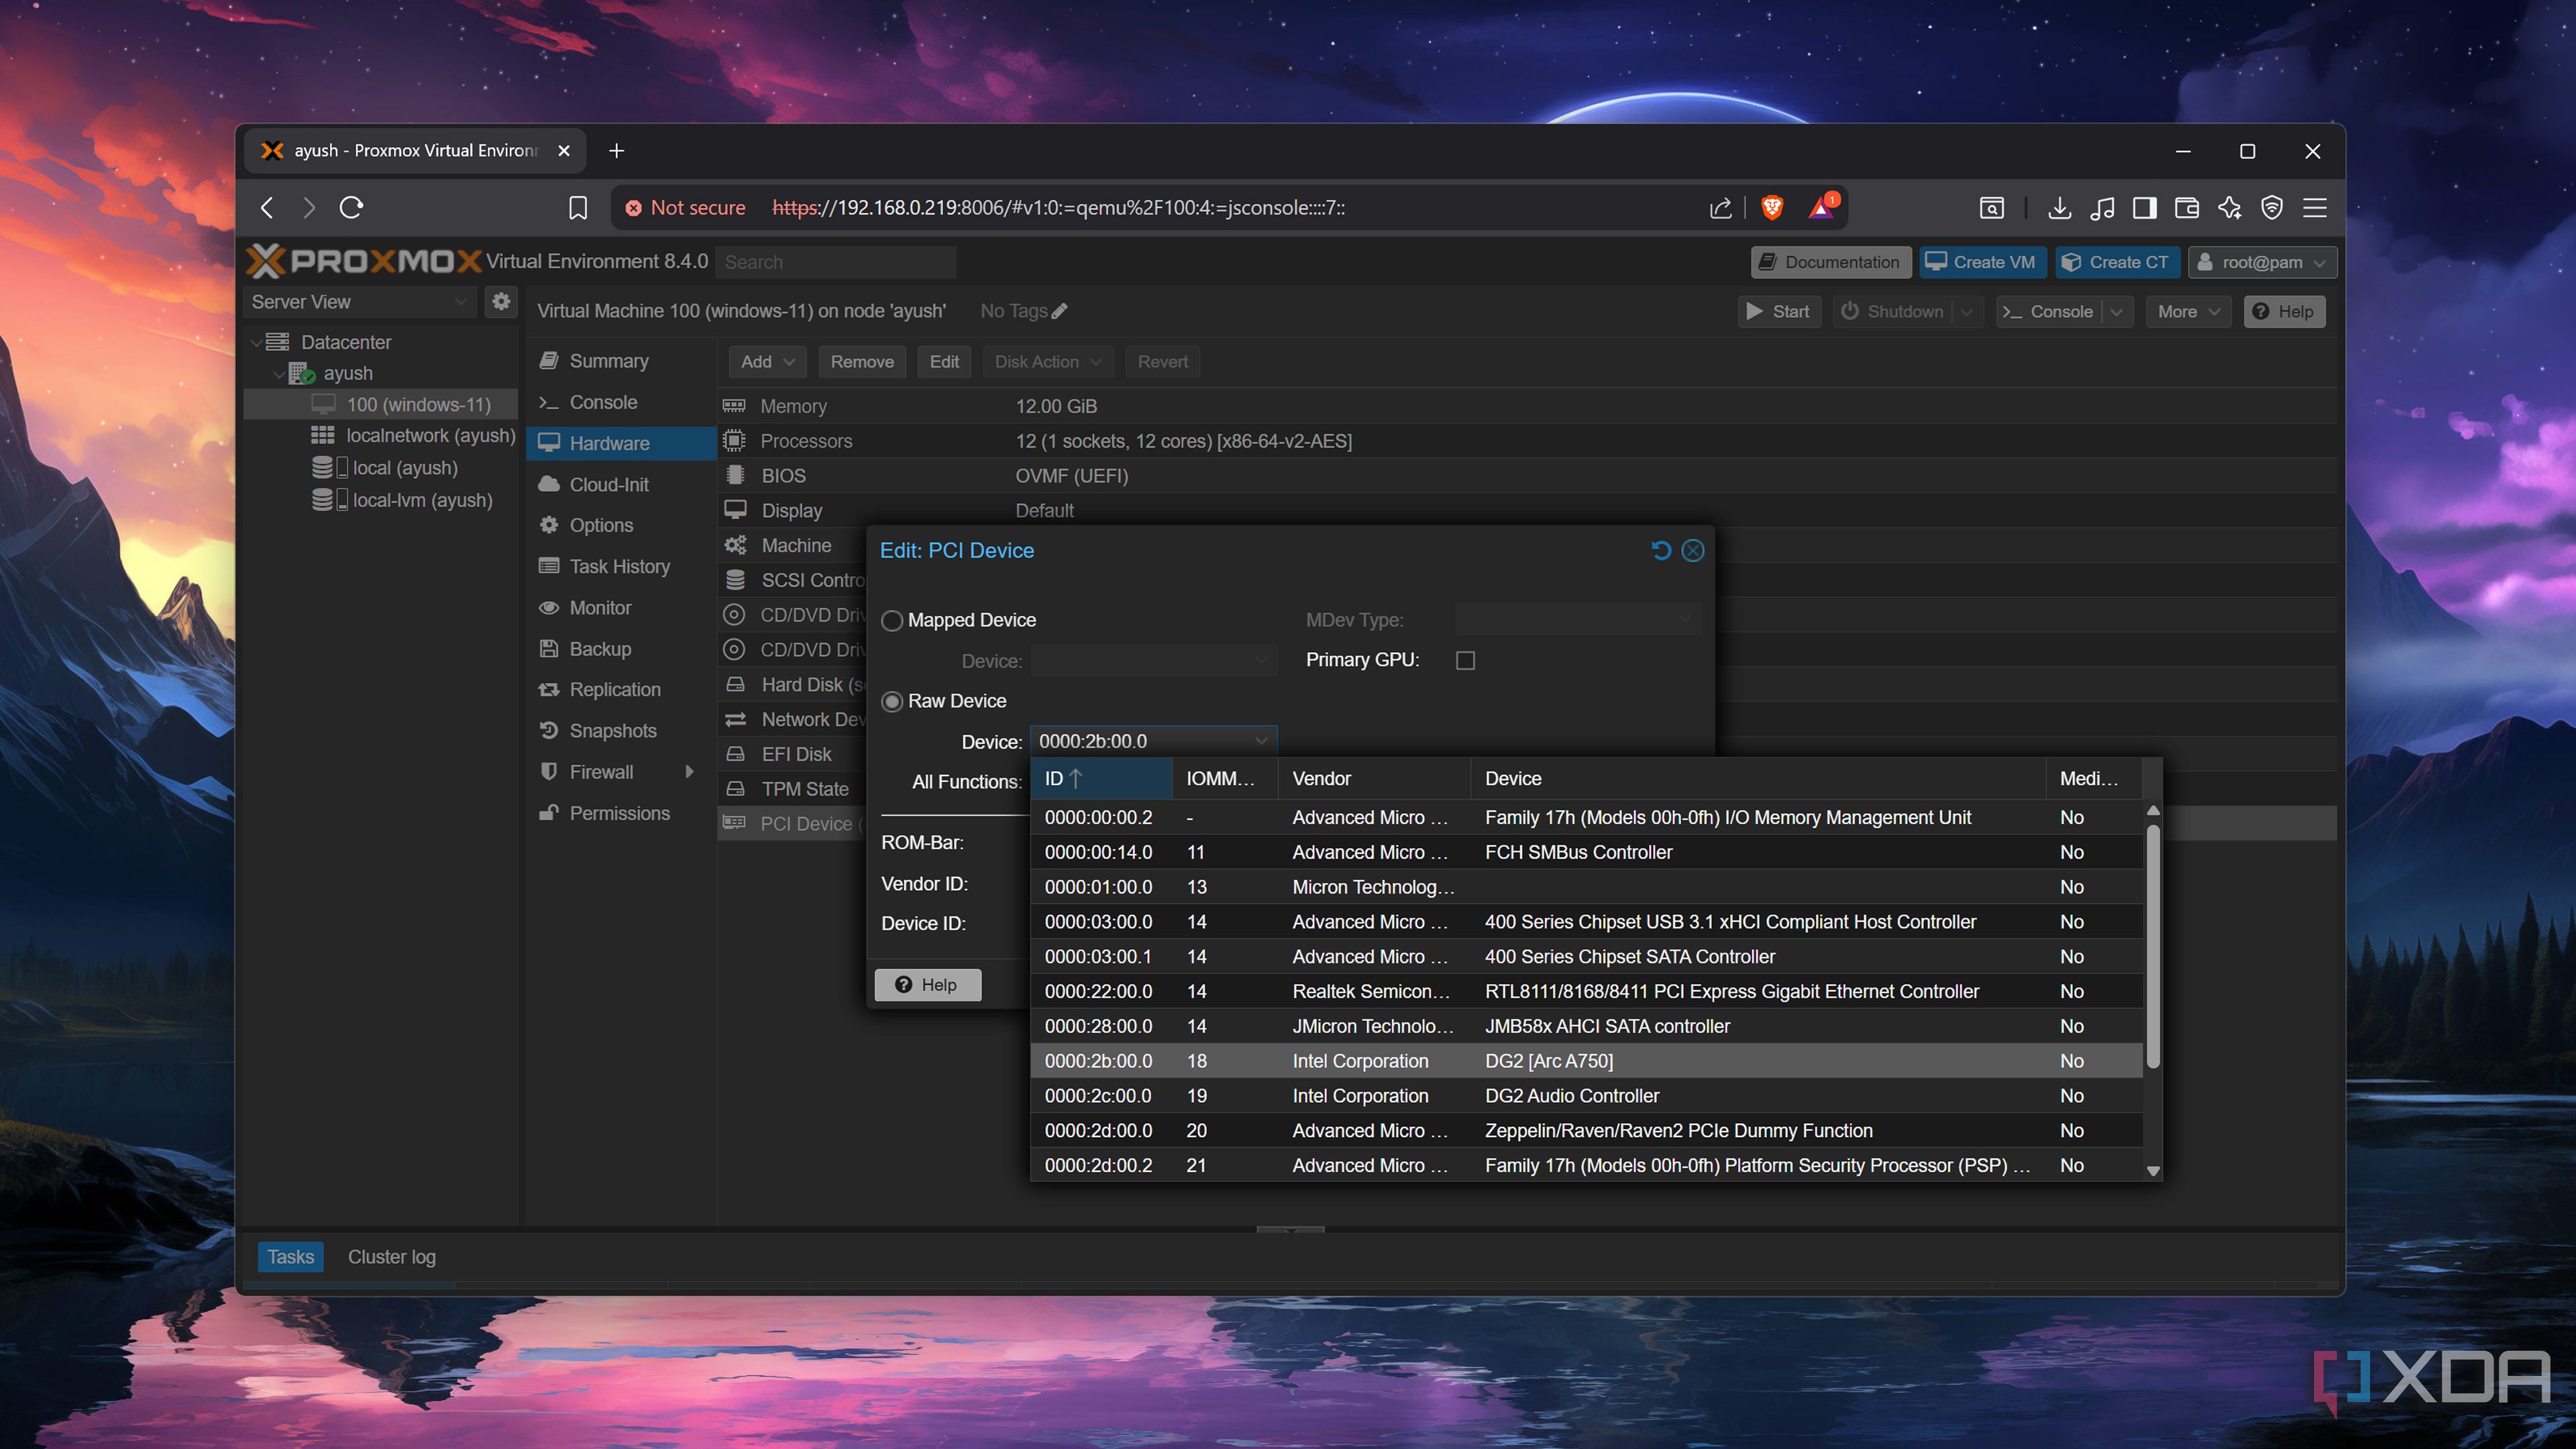This screenshot has height=1449, width=2576.
Task: Collapse the Datacenter tree node
Action: tap(256, 342)
